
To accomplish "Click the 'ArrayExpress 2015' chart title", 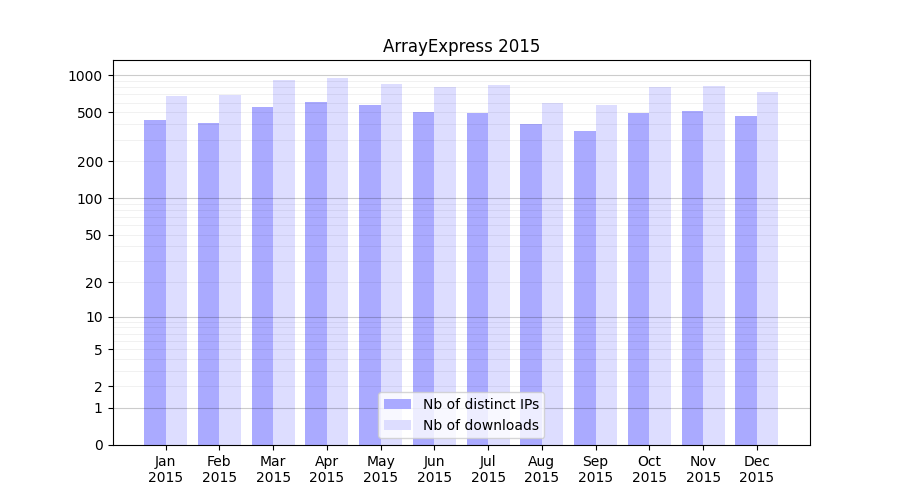I will [461, 46].
